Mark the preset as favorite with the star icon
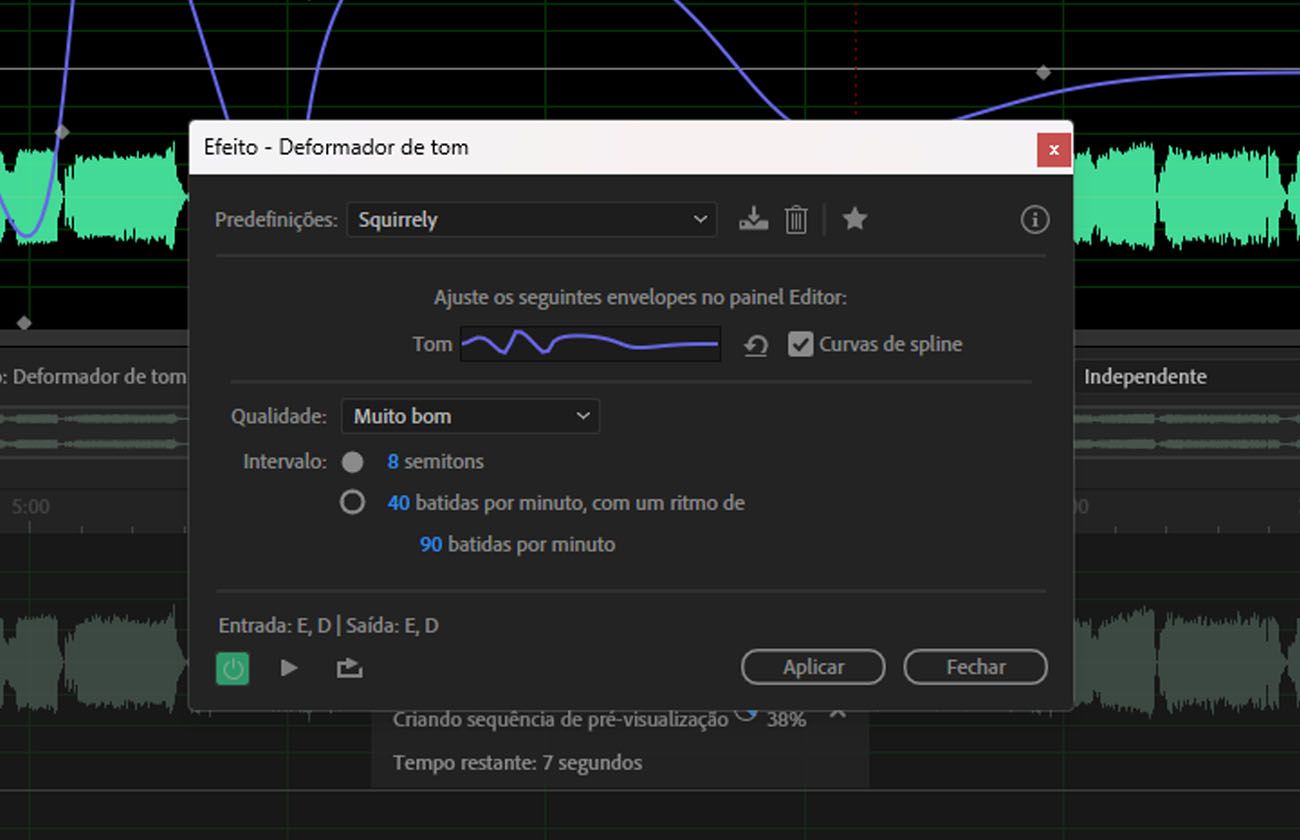The width and height of the screenshot is (1300, 840). [x=854, y=218]
